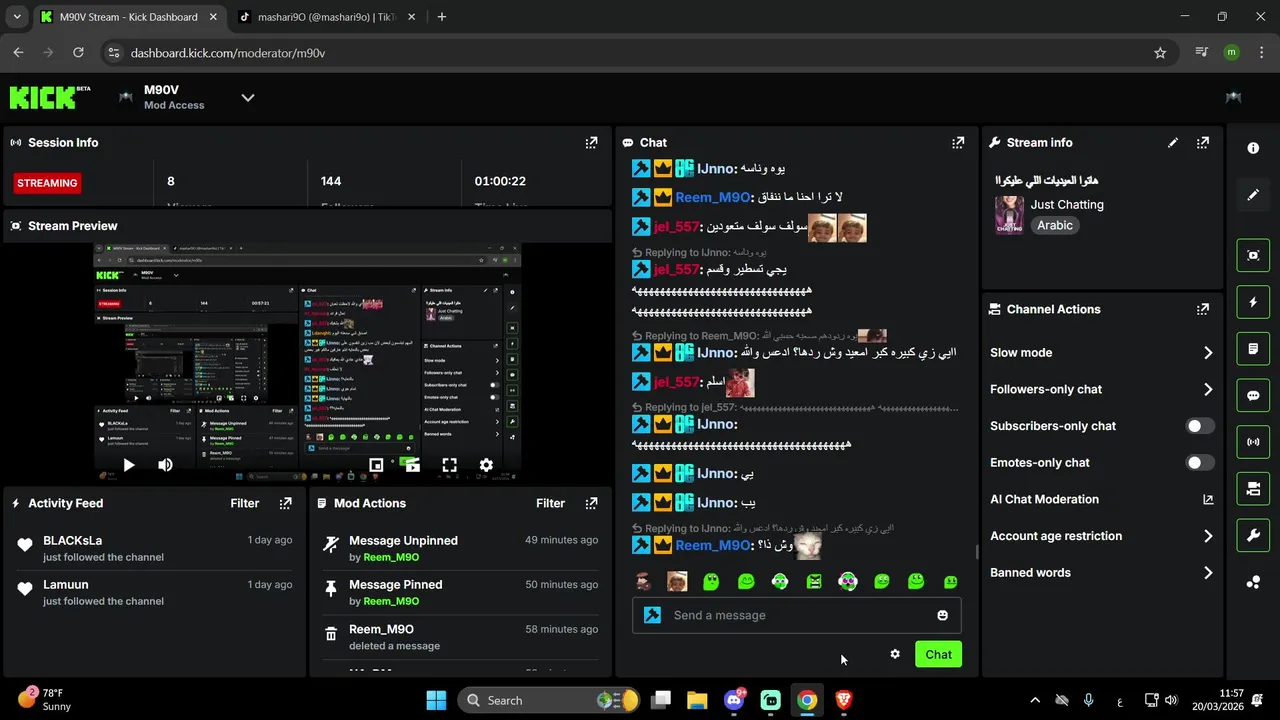Enable theater mode in stream preview
1280x720 pixels.
[x=412, y=465]
